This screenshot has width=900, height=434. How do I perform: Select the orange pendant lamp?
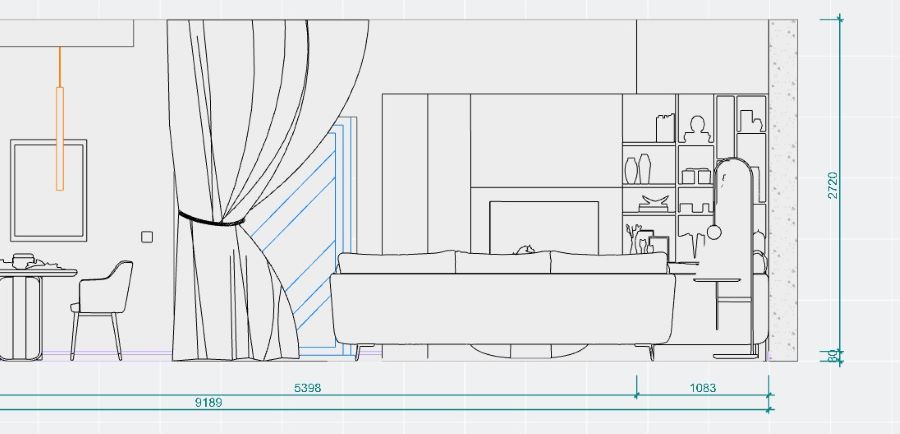click(60, 119)
